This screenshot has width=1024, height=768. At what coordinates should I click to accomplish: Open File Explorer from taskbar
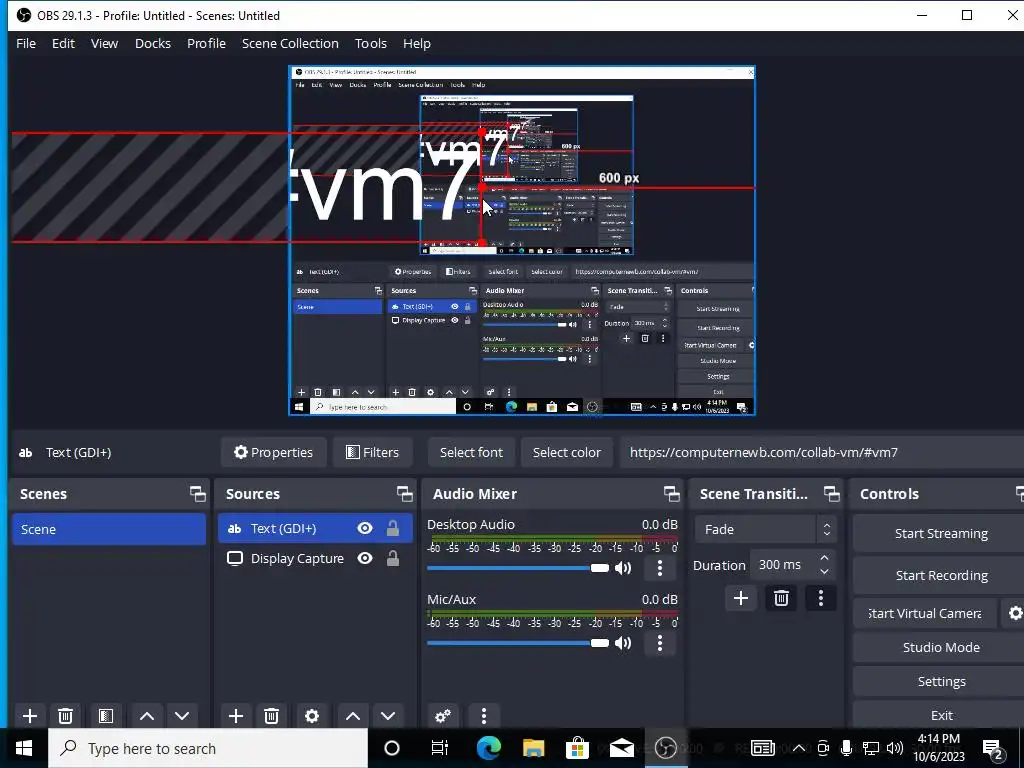point(534,748)
